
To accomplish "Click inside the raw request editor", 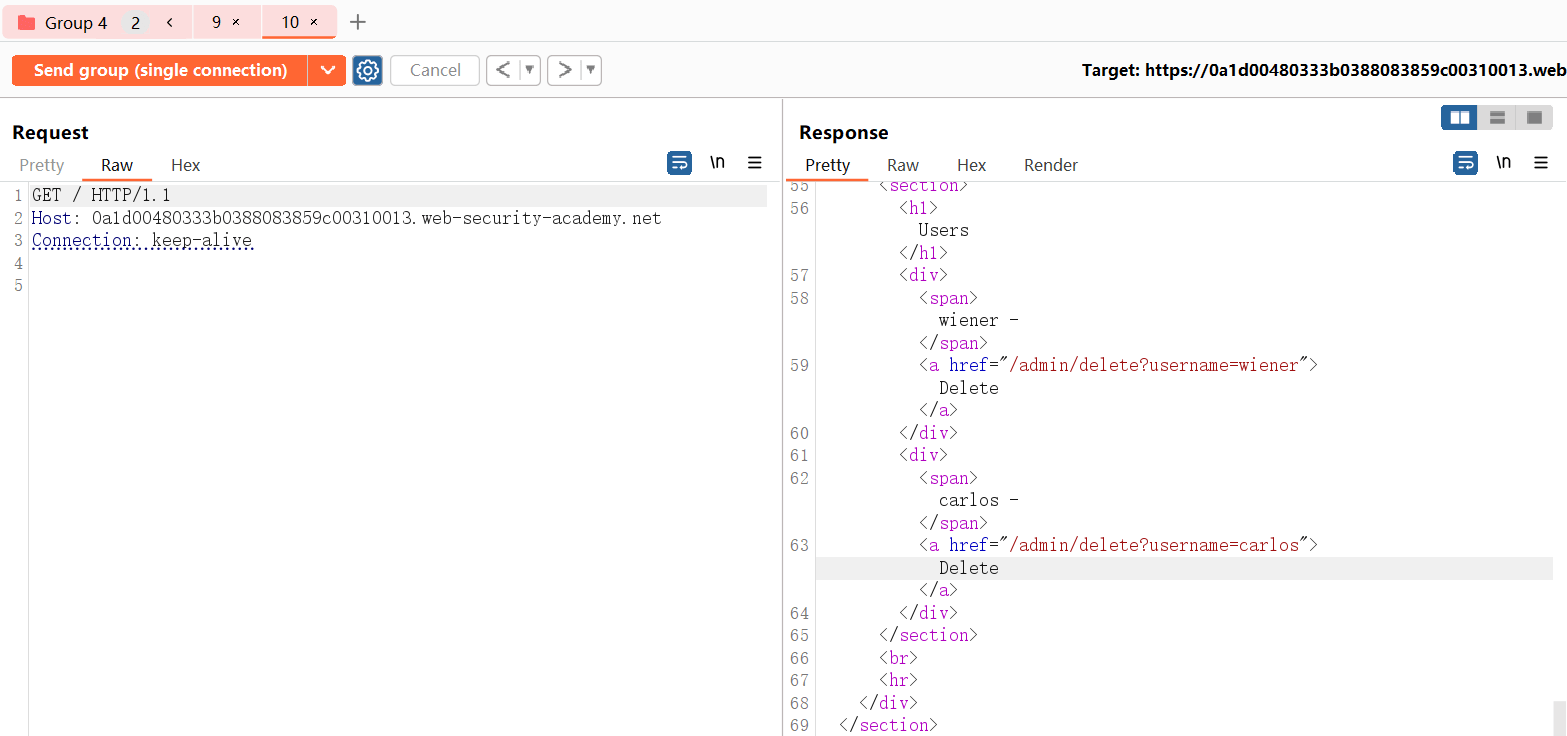I will [x=400, y=450].
